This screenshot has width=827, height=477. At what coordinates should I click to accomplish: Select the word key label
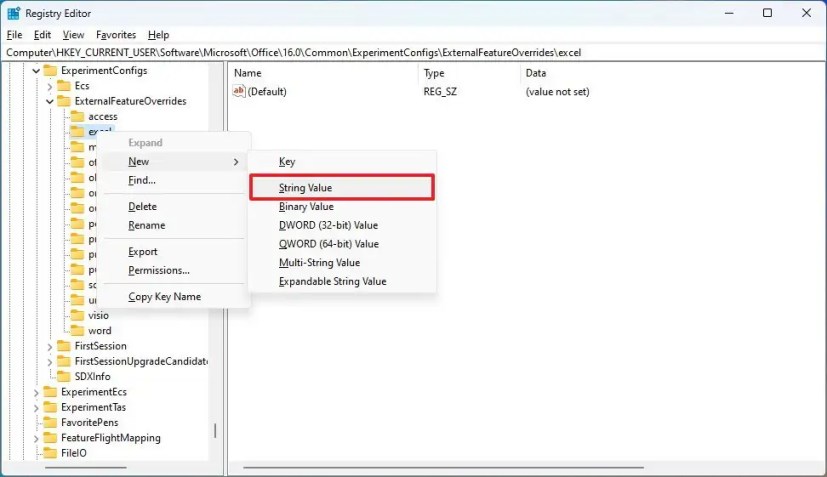[100, 331]
